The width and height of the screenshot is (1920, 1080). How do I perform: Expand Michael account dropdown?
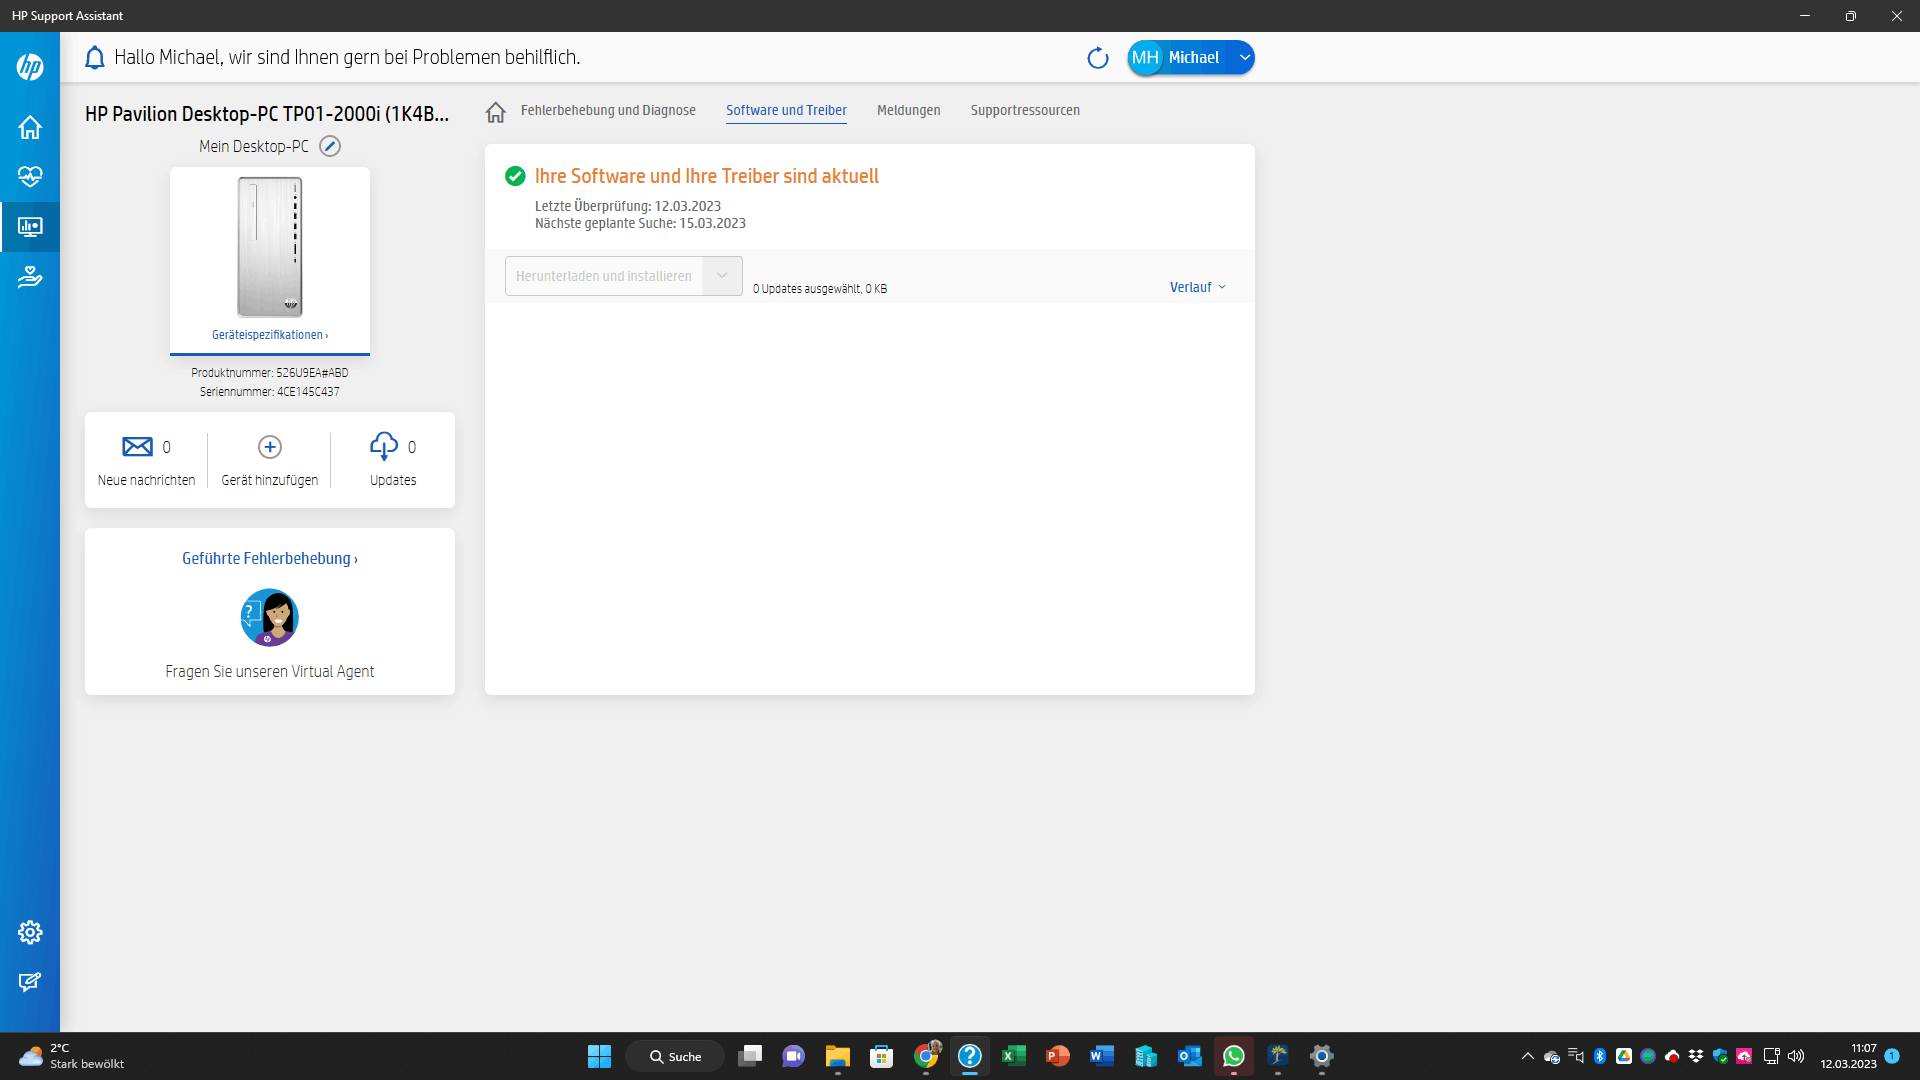click(x=1244, y=58)
